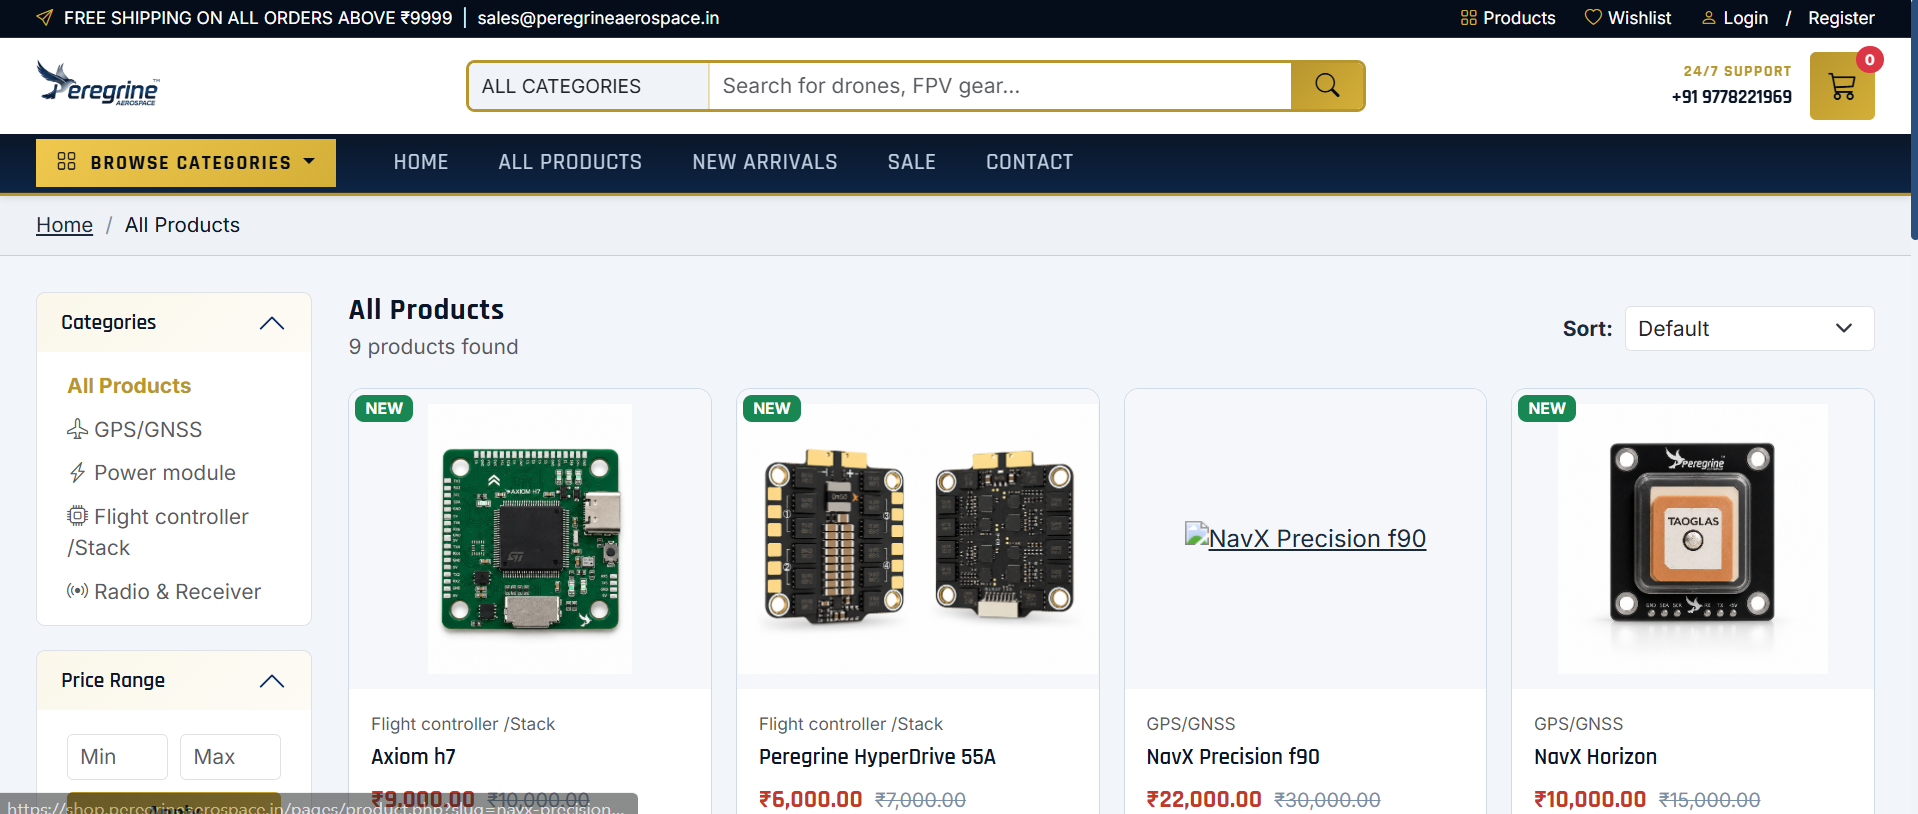Image resolution: width=1918 pixels, height=814 pixels.
Task: Click the Peregrine Aerospace logo
Action: (98, 84)
